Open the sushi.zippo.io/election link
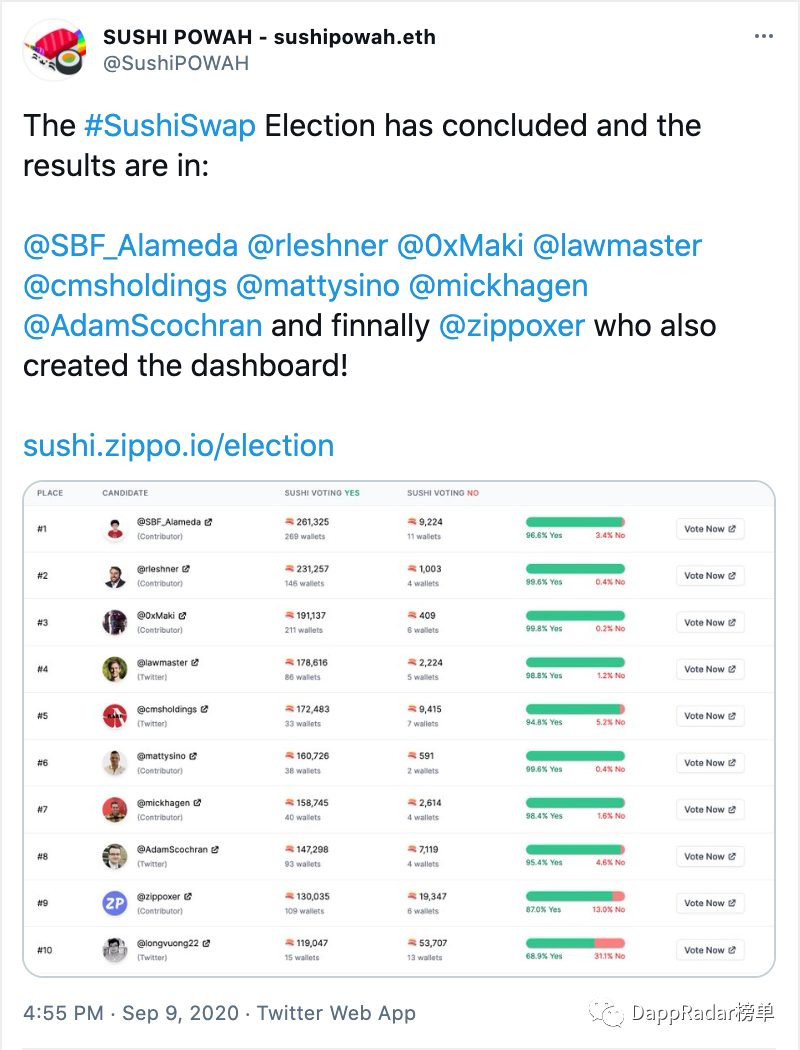Viewport: 800px width, 1050px height. click(179, 446)
